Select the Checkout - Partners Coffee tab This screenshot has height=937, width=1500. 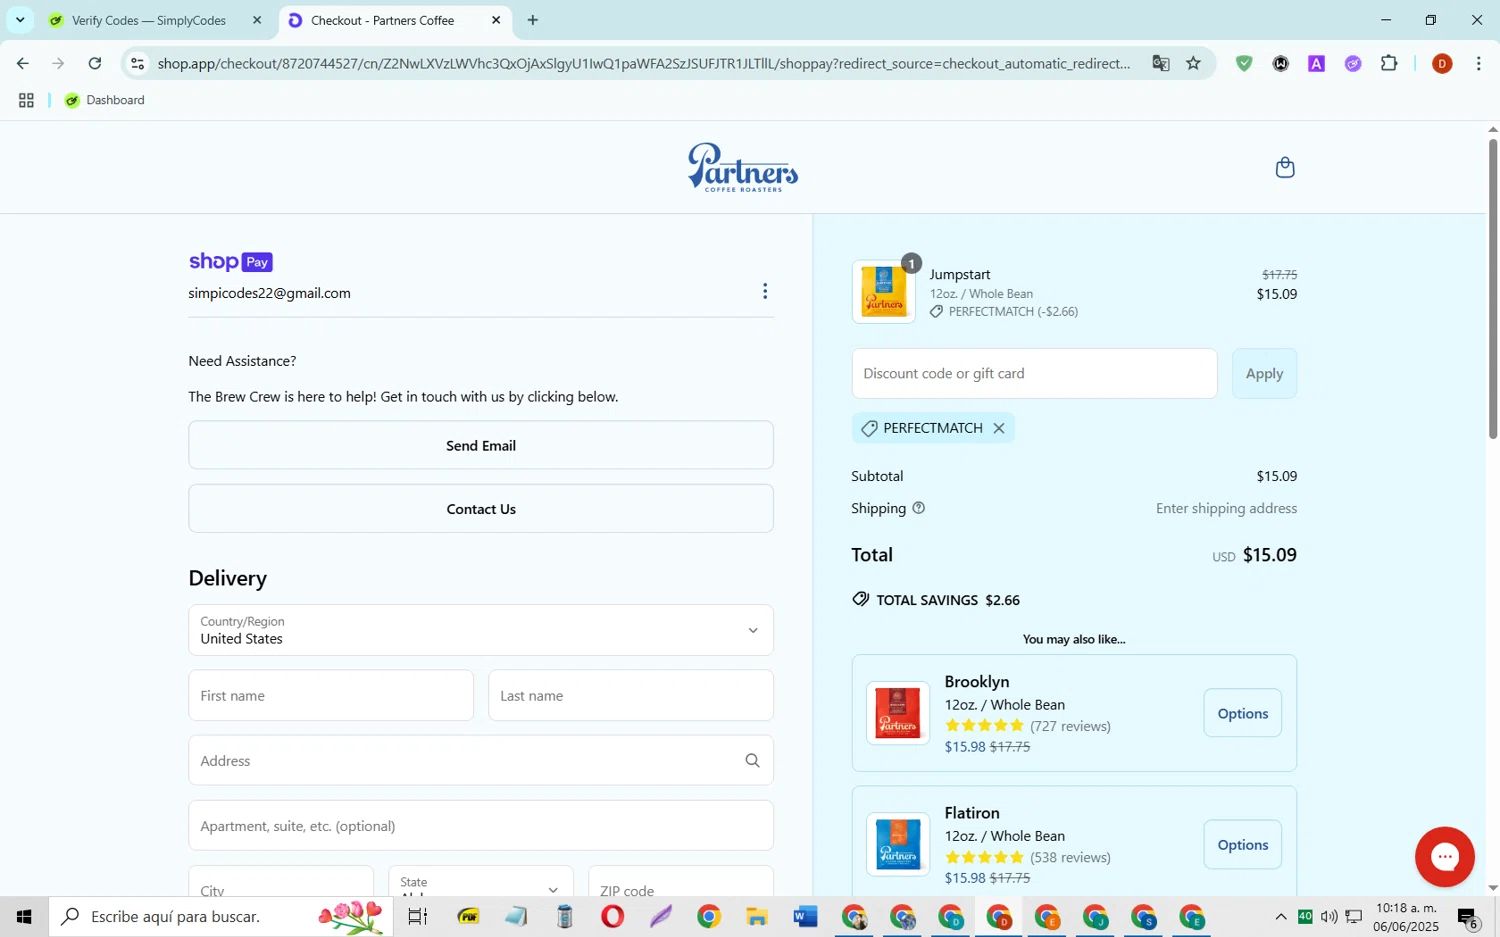coord(383,20)
